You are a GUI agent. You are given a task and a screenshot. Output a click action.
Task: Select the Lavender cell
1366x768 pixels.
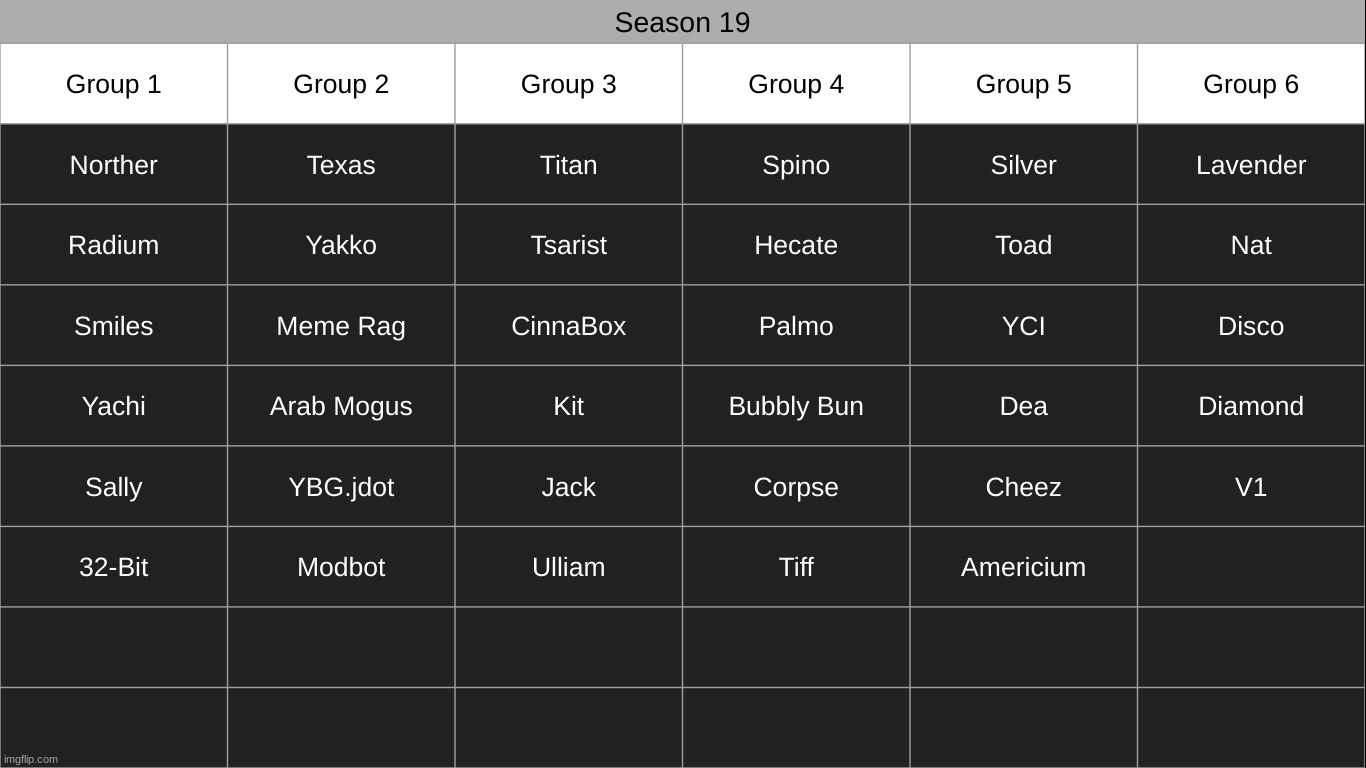coord(1251,165)
